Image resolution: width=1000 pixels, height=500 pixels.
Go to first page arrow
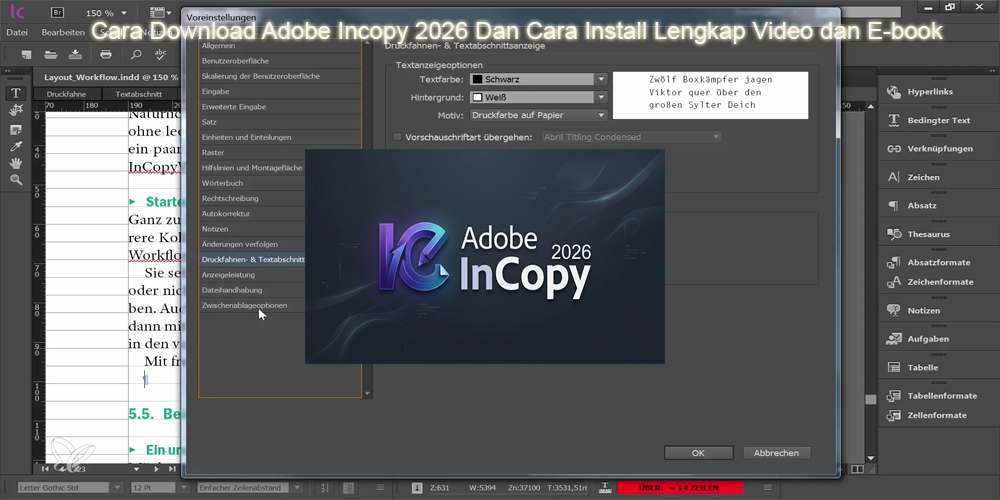click(x=45, y=469)
